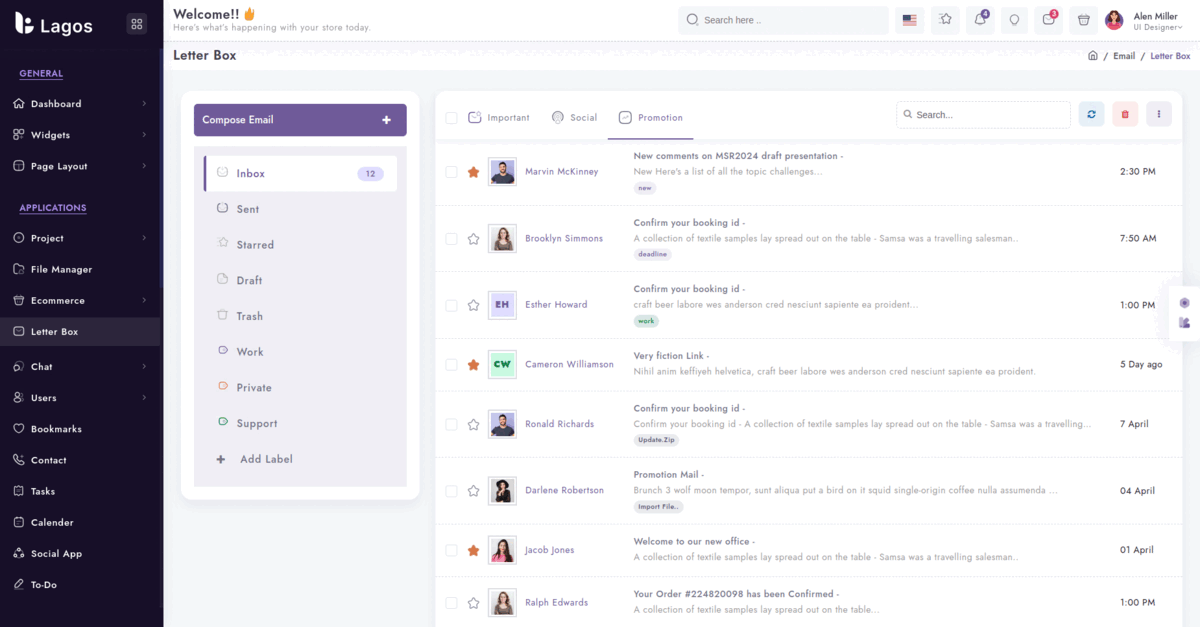Expand the Dashboard sidebar menu
Viewport: 1200px width, 627px height.
coord(80,104)
